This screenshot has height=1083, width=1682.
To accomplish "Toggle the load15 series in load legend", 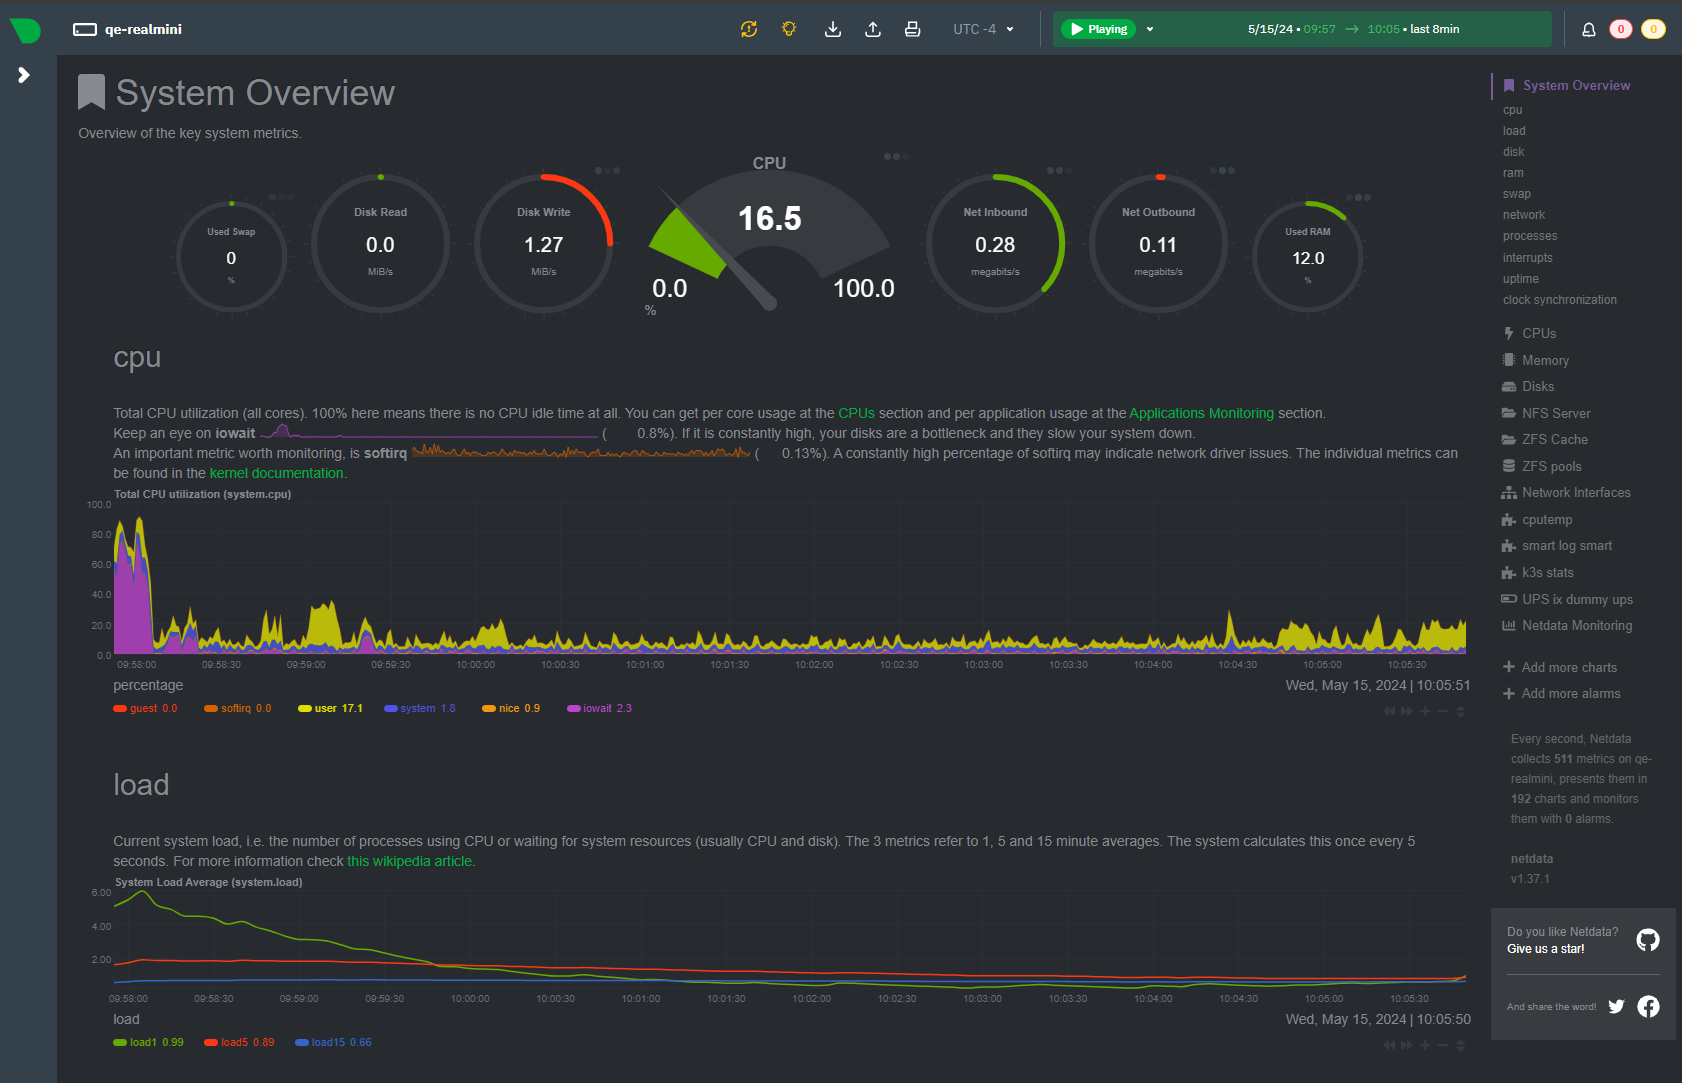I will 333,1042.
